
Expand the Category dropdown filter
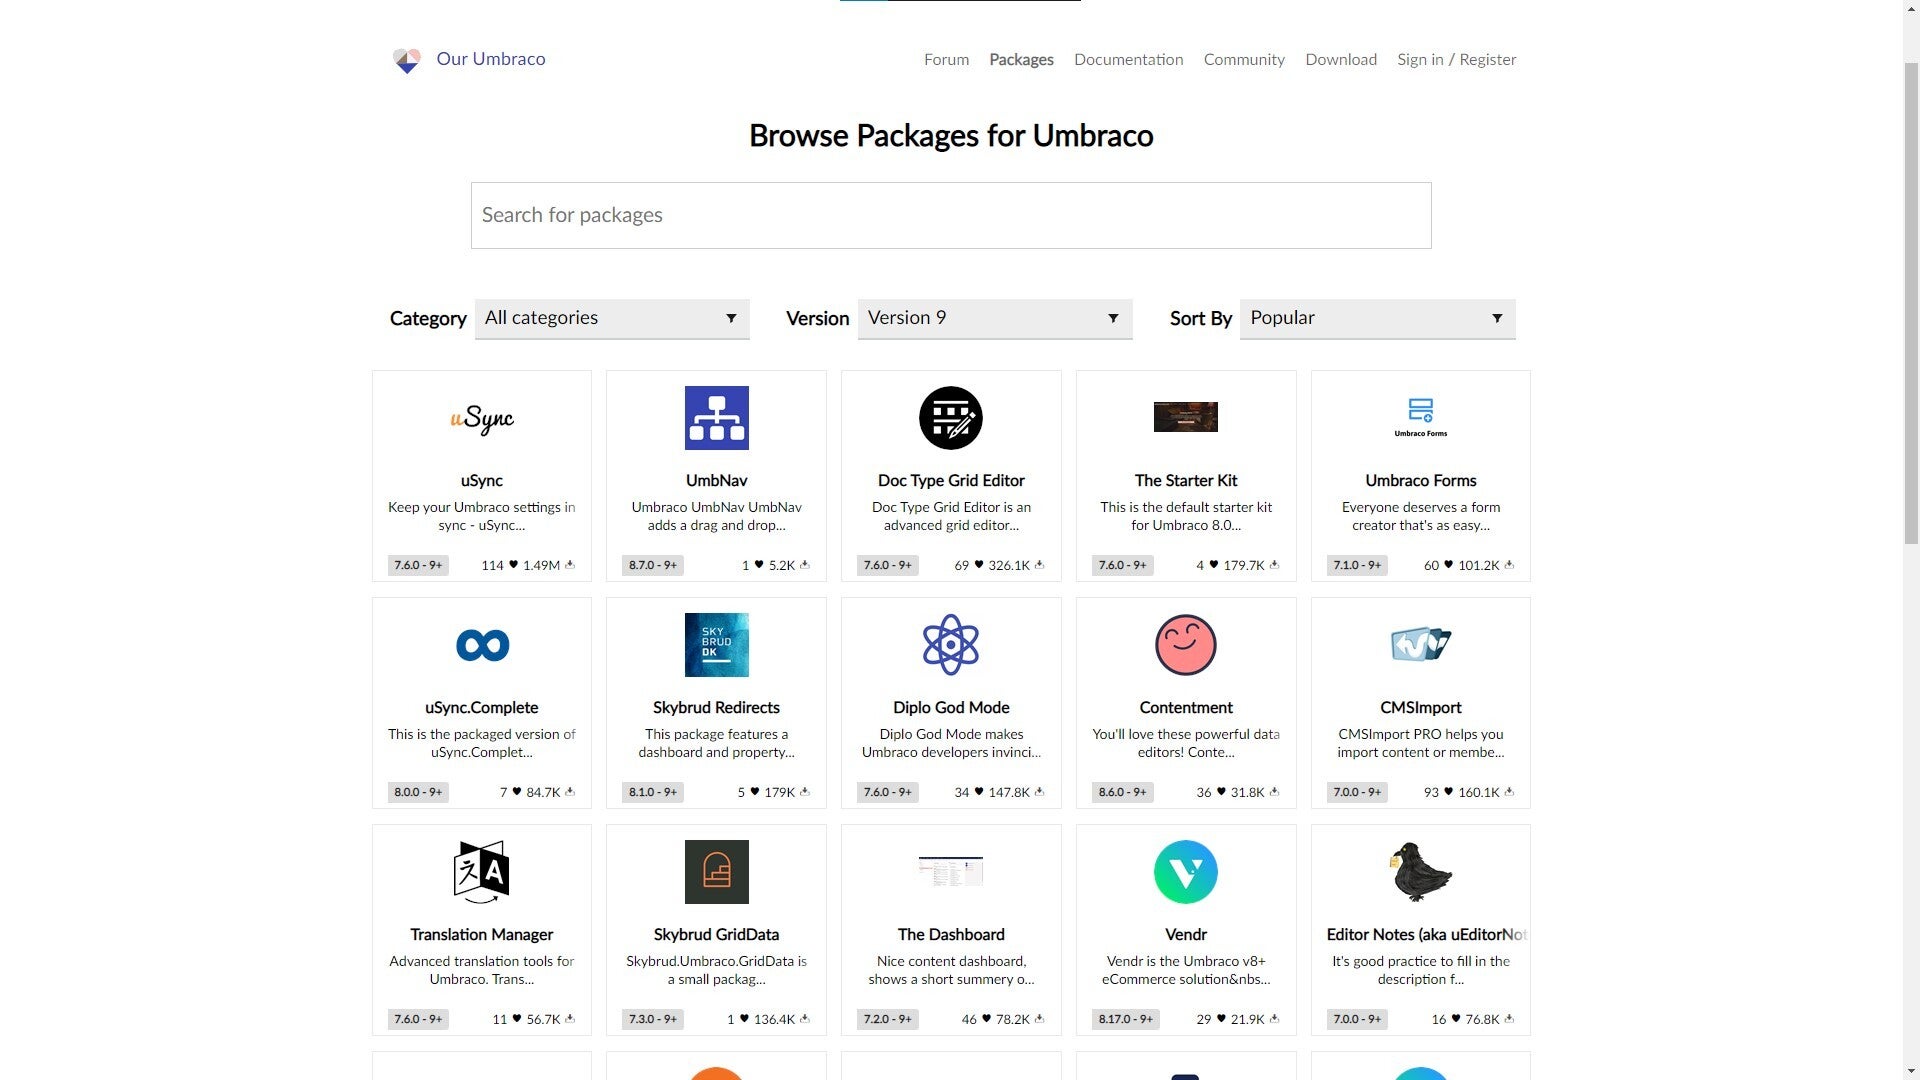[x=612, y=318]
